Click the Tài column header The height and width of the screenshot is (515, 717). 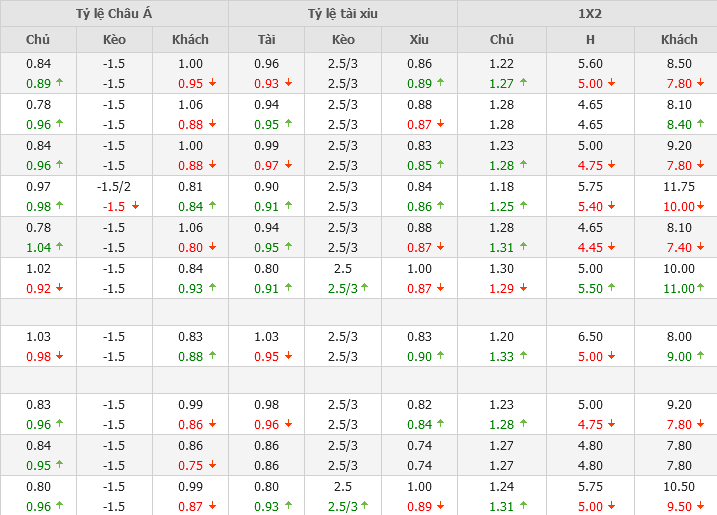coord(266,40)
